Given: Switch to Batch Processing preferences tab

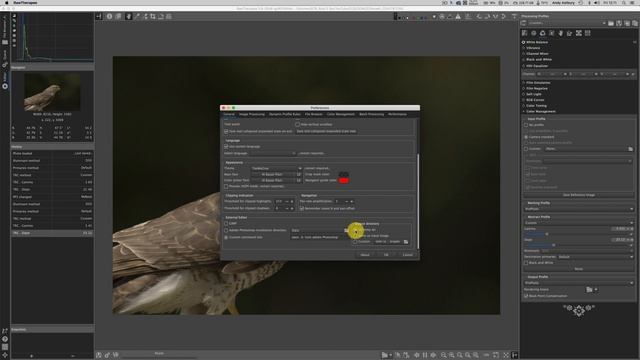Looking at the screenshot, I should click(x=371, y=114).
